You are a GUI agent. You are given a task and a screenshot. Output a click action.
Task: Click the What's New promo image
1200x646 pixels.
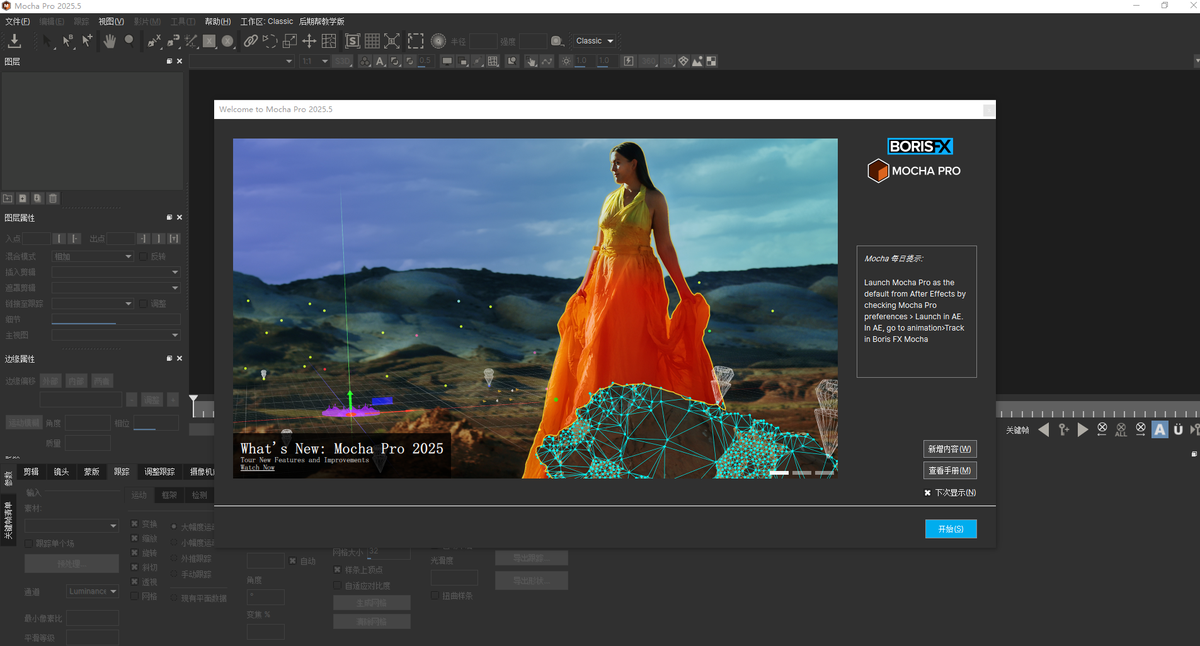pyautogui.click(x=535, y=308)
